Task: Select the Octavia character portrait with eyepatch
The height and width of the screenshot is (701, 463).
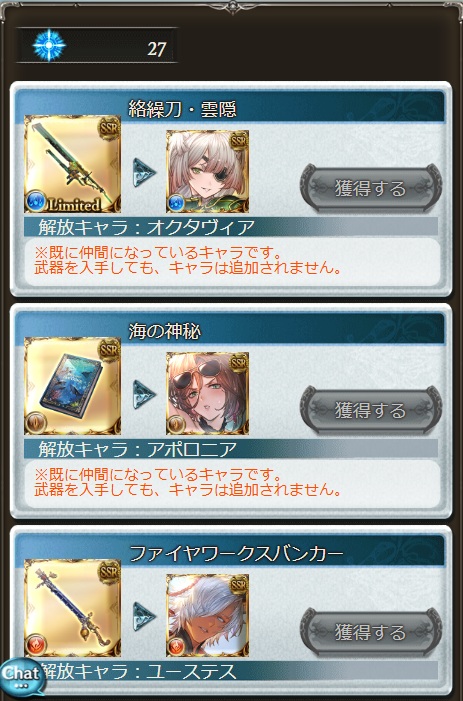Action: coord(208,171)
